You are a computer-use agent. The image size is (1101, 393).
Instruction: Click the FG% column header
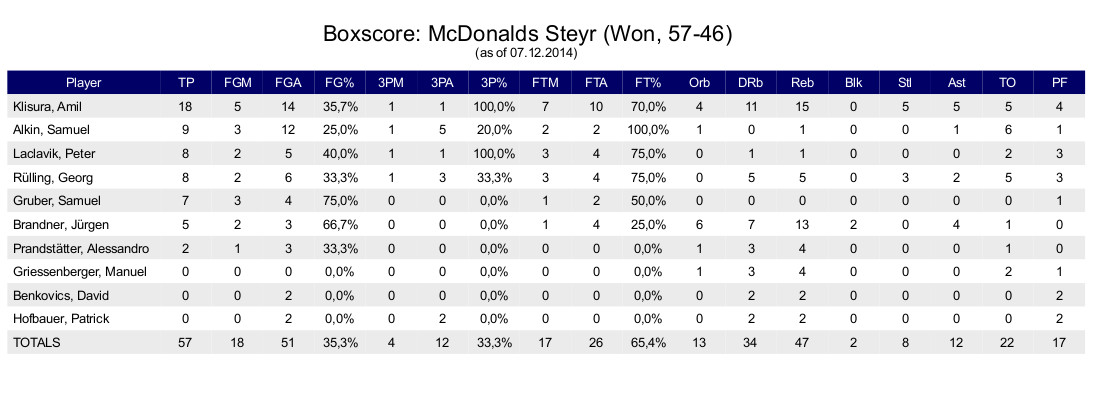[341, 83]
